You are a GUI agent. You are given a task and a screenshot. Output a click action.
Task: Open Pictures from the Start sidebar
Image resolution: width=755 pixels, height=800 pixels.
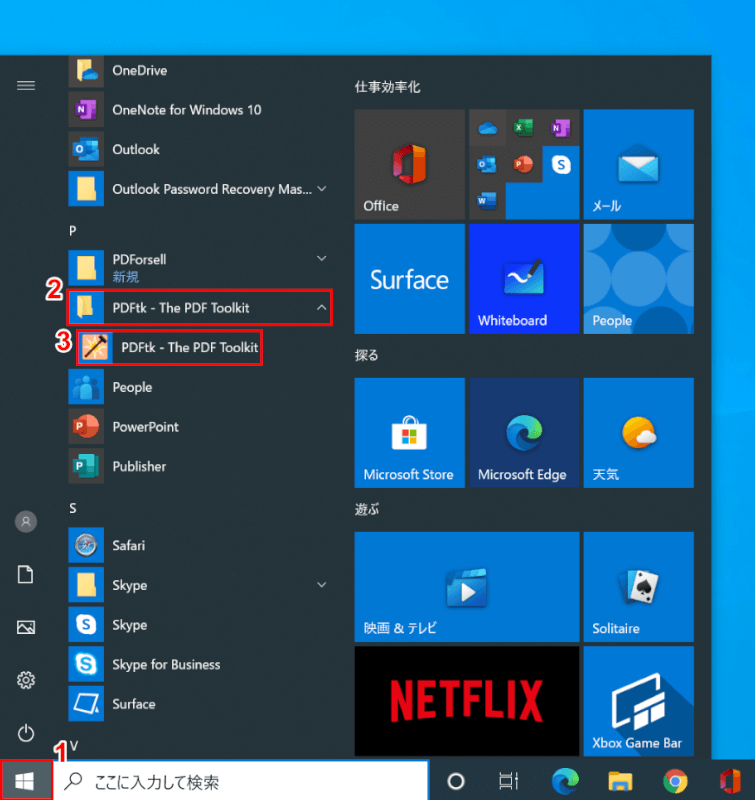coord(26,627)
